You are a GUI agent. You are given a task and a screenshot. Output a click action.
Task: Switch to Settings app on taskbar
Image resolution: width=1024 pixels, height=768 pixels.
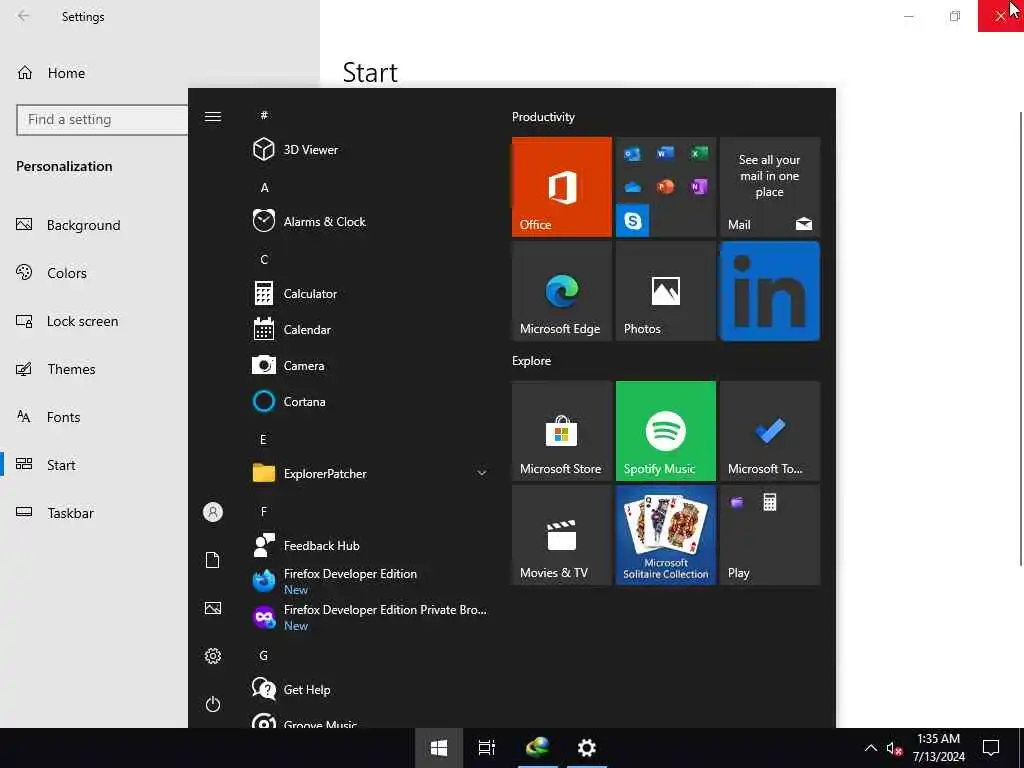point(586,748)
